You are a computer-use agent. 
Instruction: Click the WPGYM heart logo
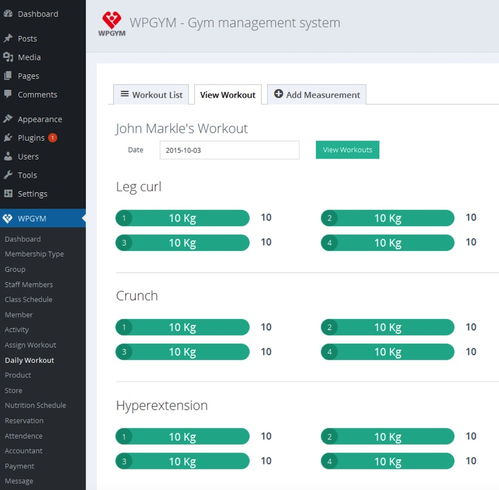coord(112,24)
